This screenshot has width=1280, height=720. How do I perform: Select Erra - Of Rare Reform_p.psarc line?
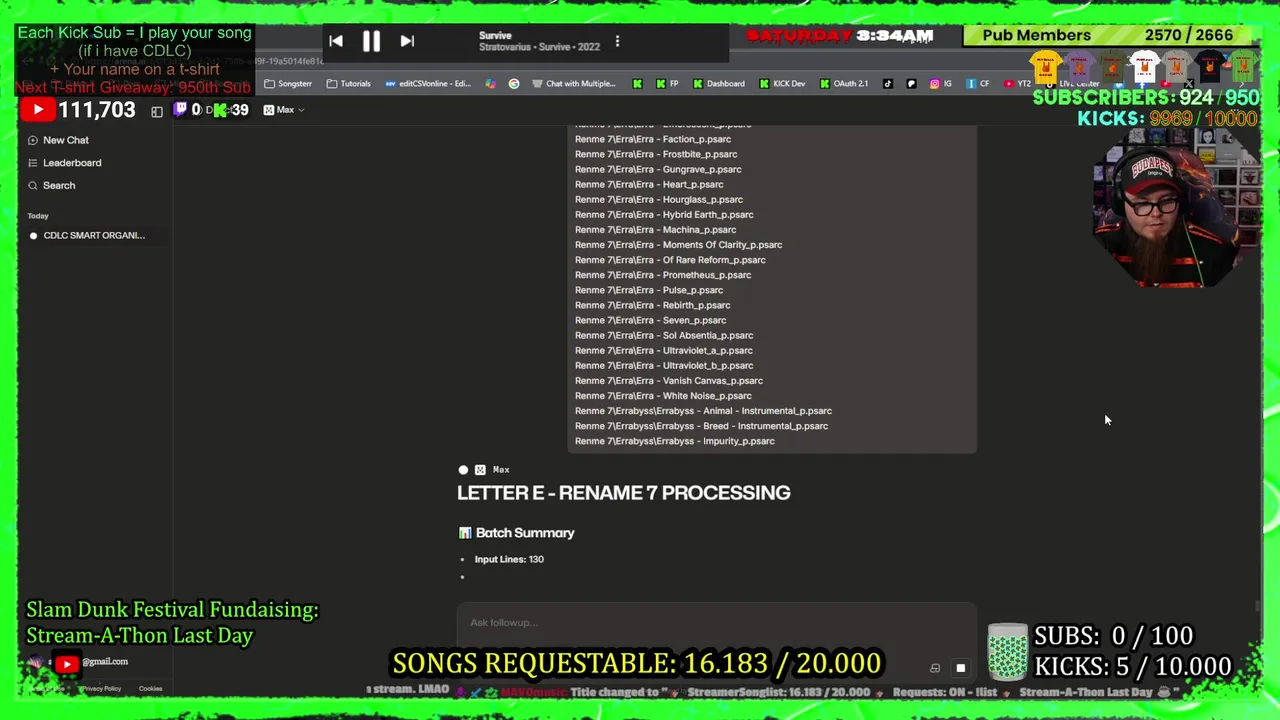[x=670, y=260]
